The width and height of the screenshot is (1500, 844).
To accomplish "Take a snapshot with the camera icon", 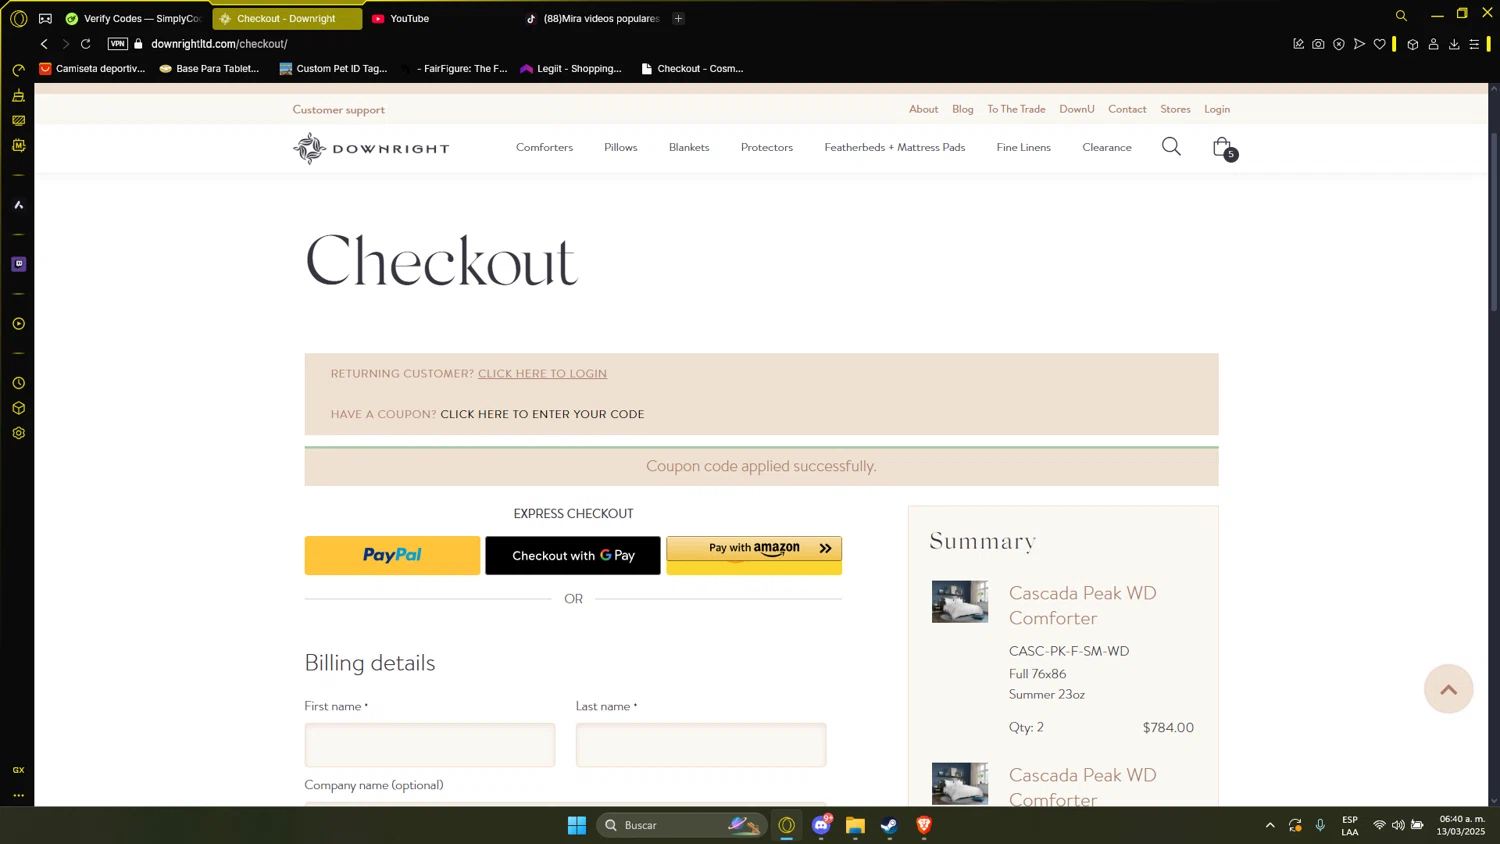I will 1318,44.
